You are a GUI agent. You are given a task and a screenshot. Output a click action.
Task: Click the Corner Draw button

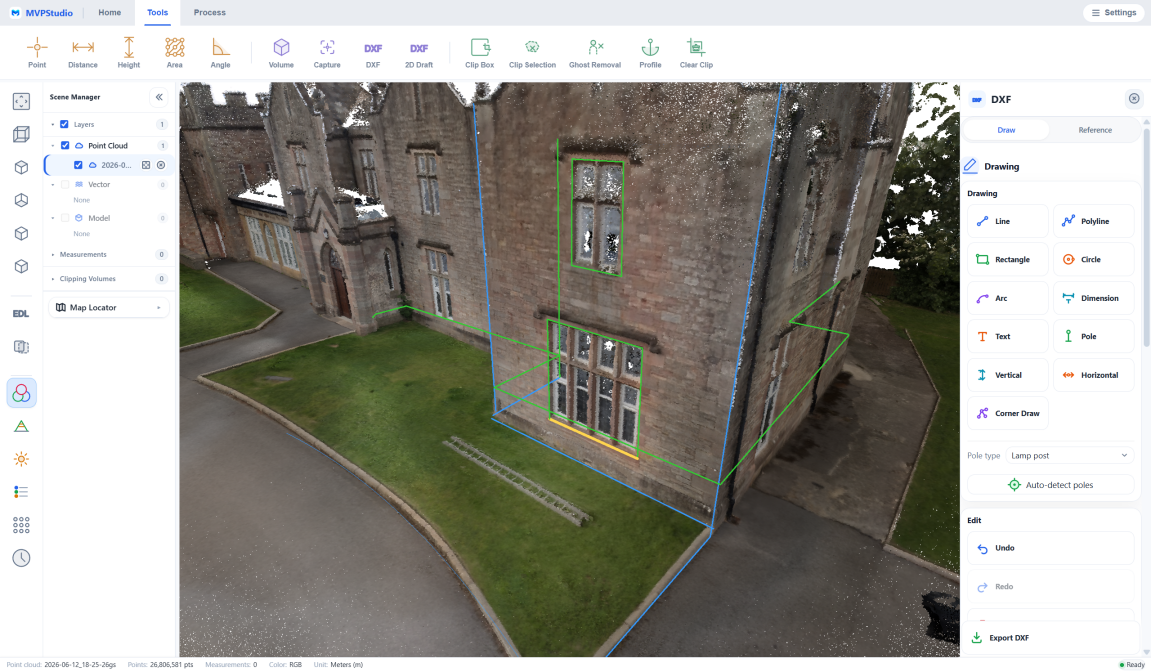[x=1007, y=413]
